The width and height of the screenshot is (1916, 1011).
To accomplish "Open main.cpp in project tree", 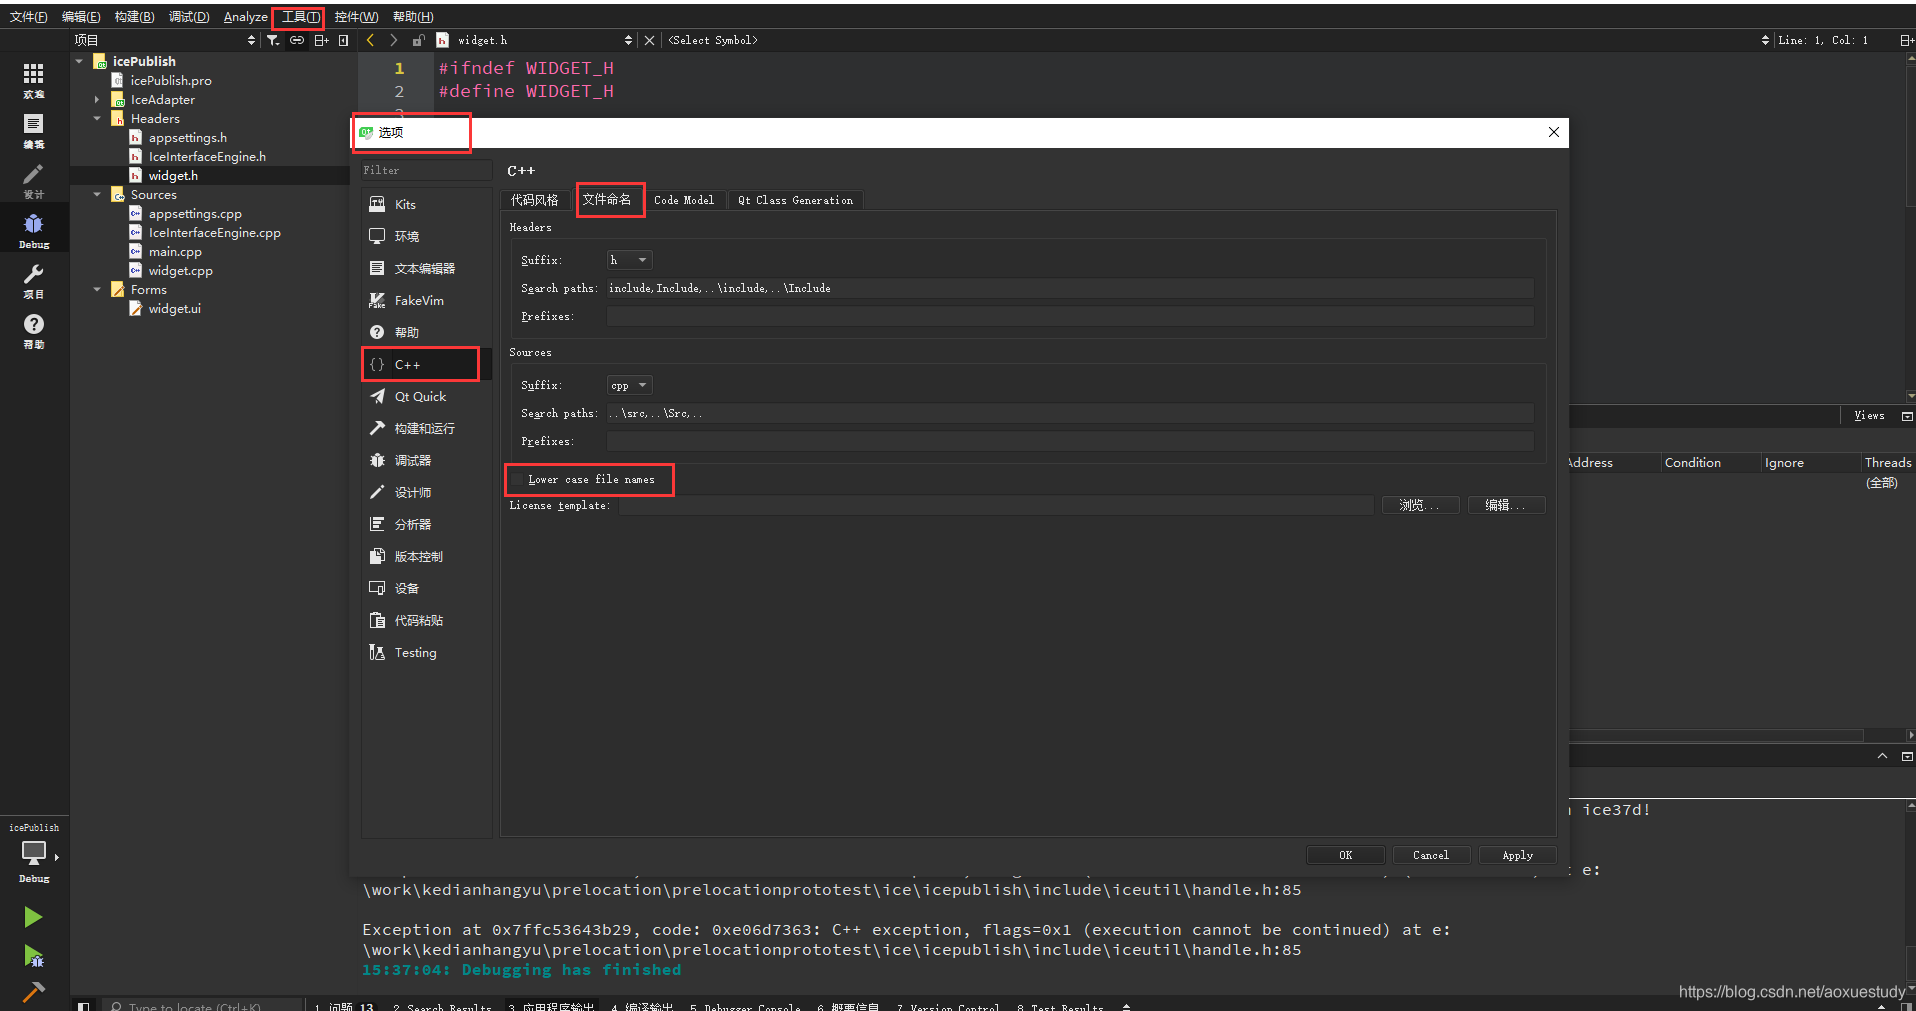I will (x=175, y=251).
